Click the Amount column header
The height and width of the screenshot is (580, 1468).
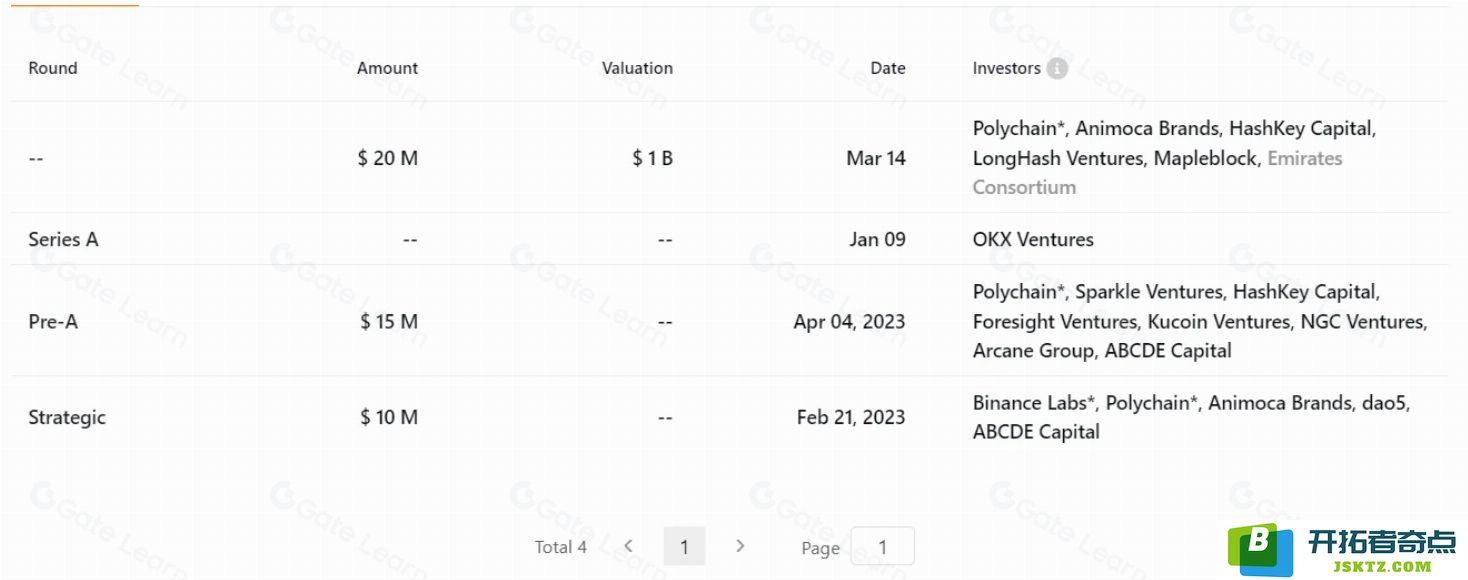(x=387, y=68)
